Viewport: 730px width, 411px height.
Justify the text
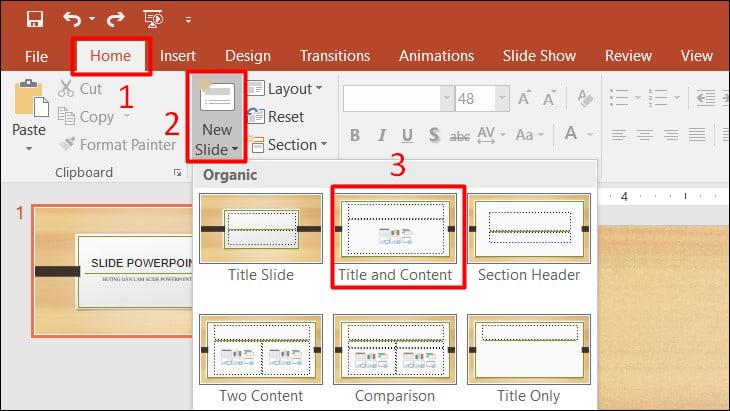tap(697, 135)
